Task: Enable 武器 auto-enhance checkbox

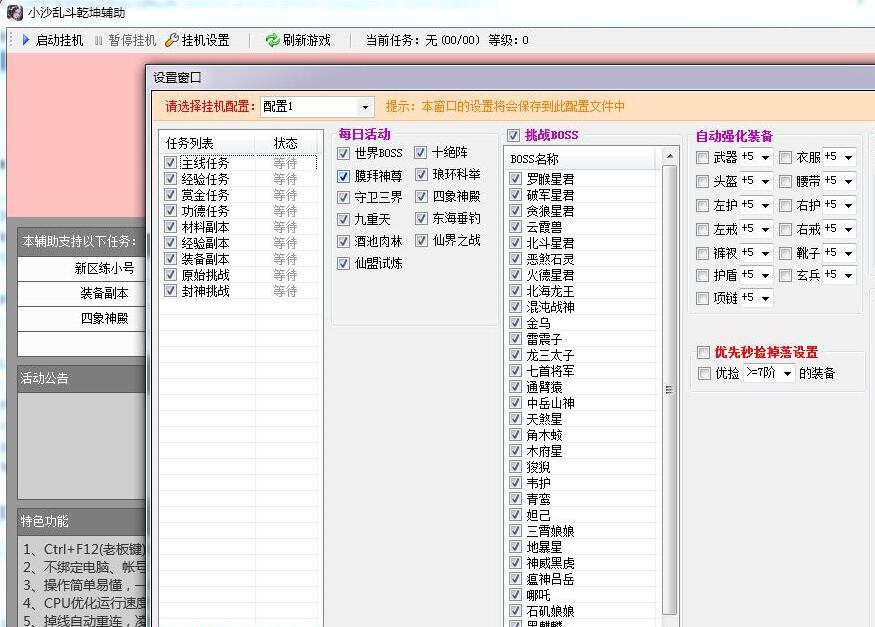Action: click(703, 158)
